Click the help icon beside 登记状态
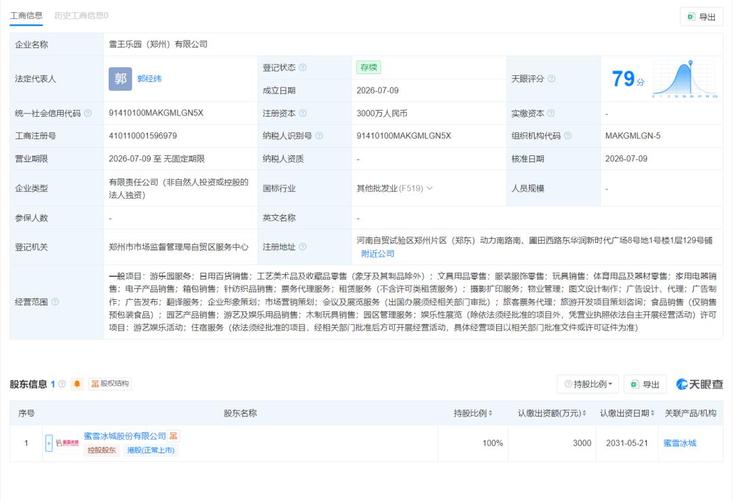 (x=302, y=67)
